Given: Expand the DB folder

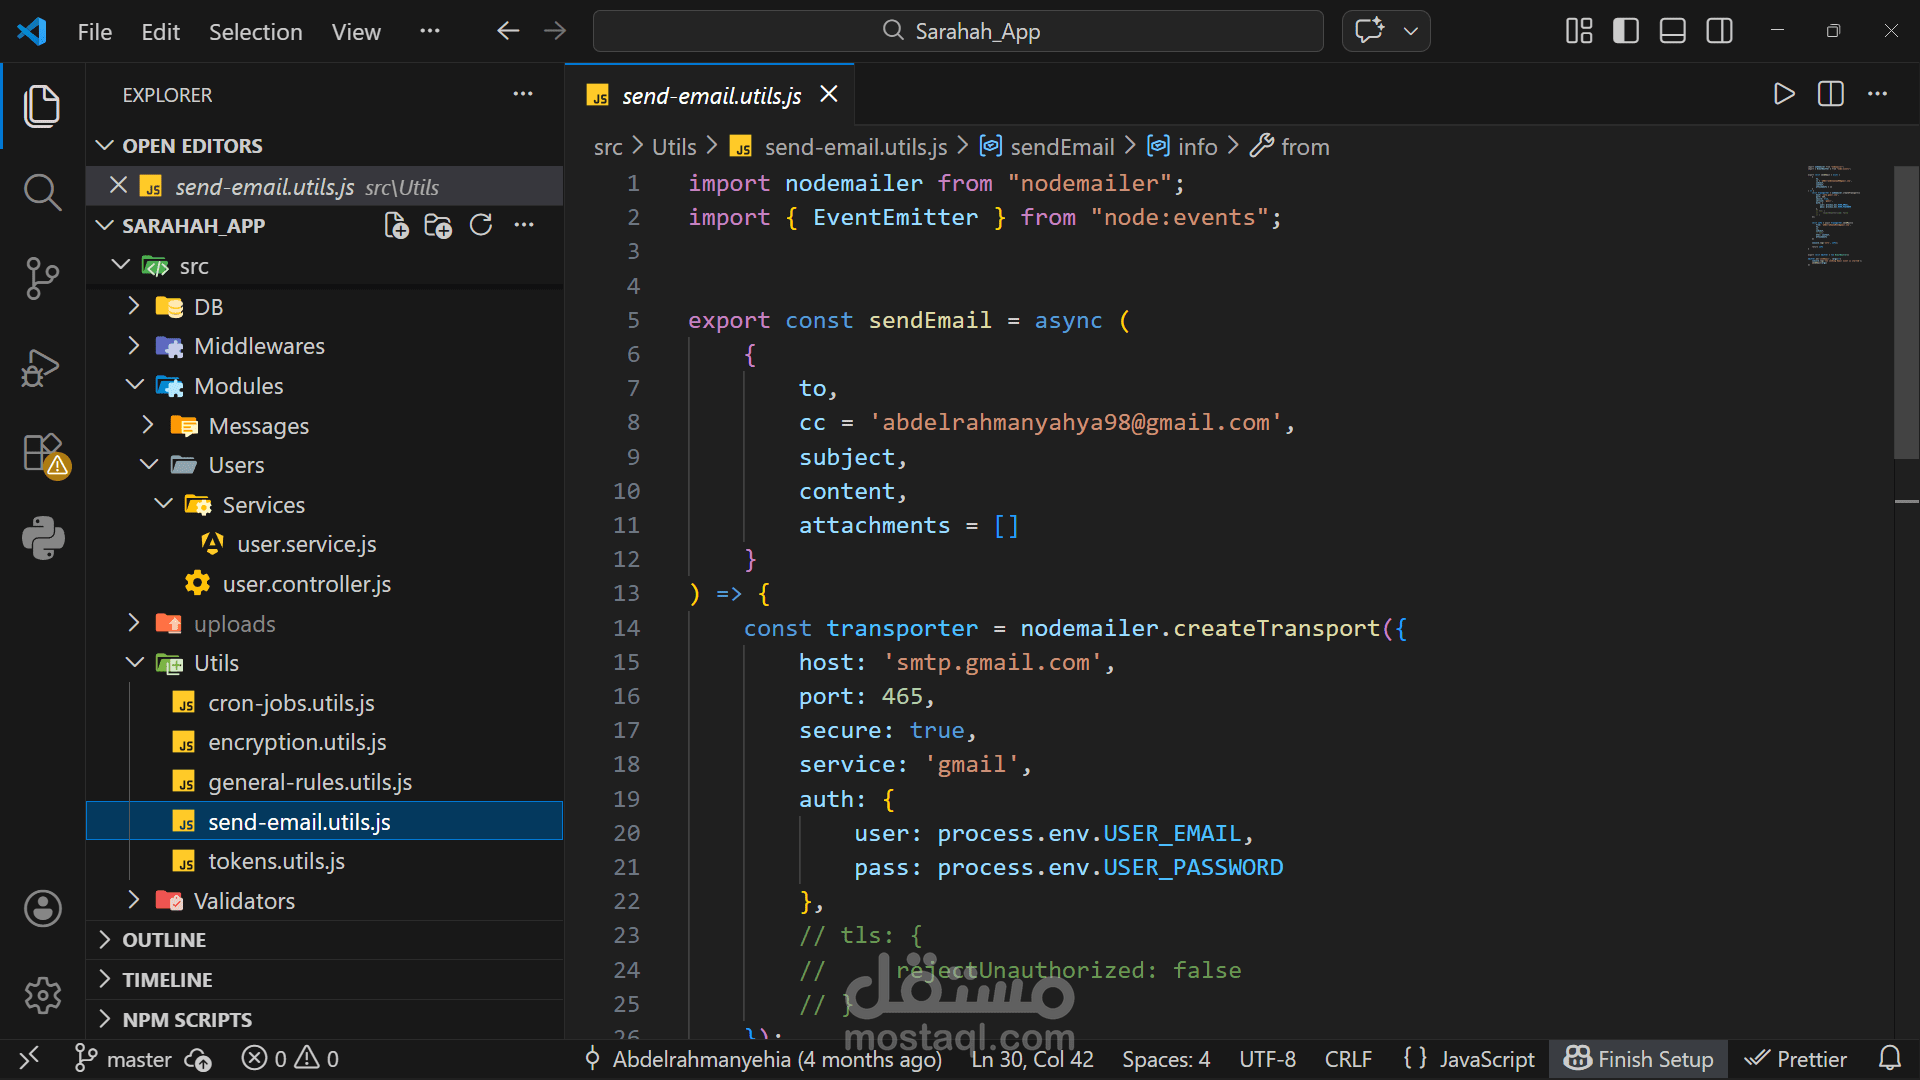Looking at the screenshot, I should click(x=208, y=307).
